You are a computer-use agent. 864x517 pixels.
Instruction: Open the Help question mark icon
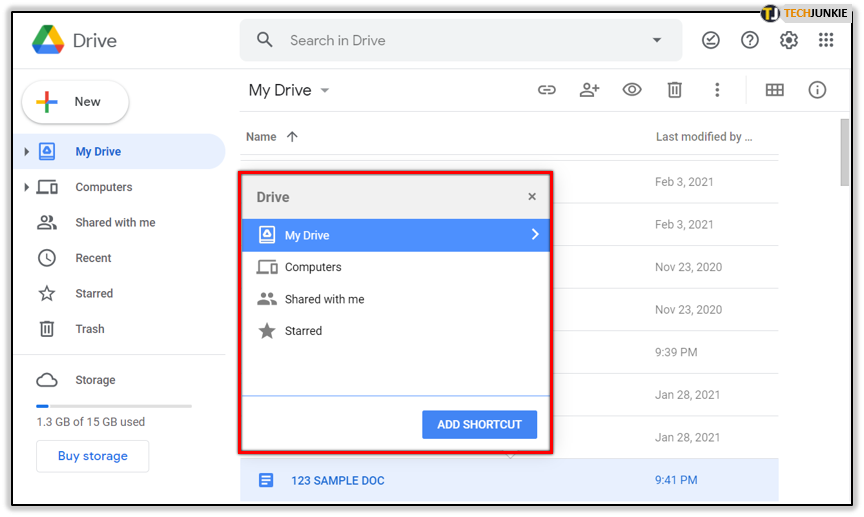[x=749, y=40]
